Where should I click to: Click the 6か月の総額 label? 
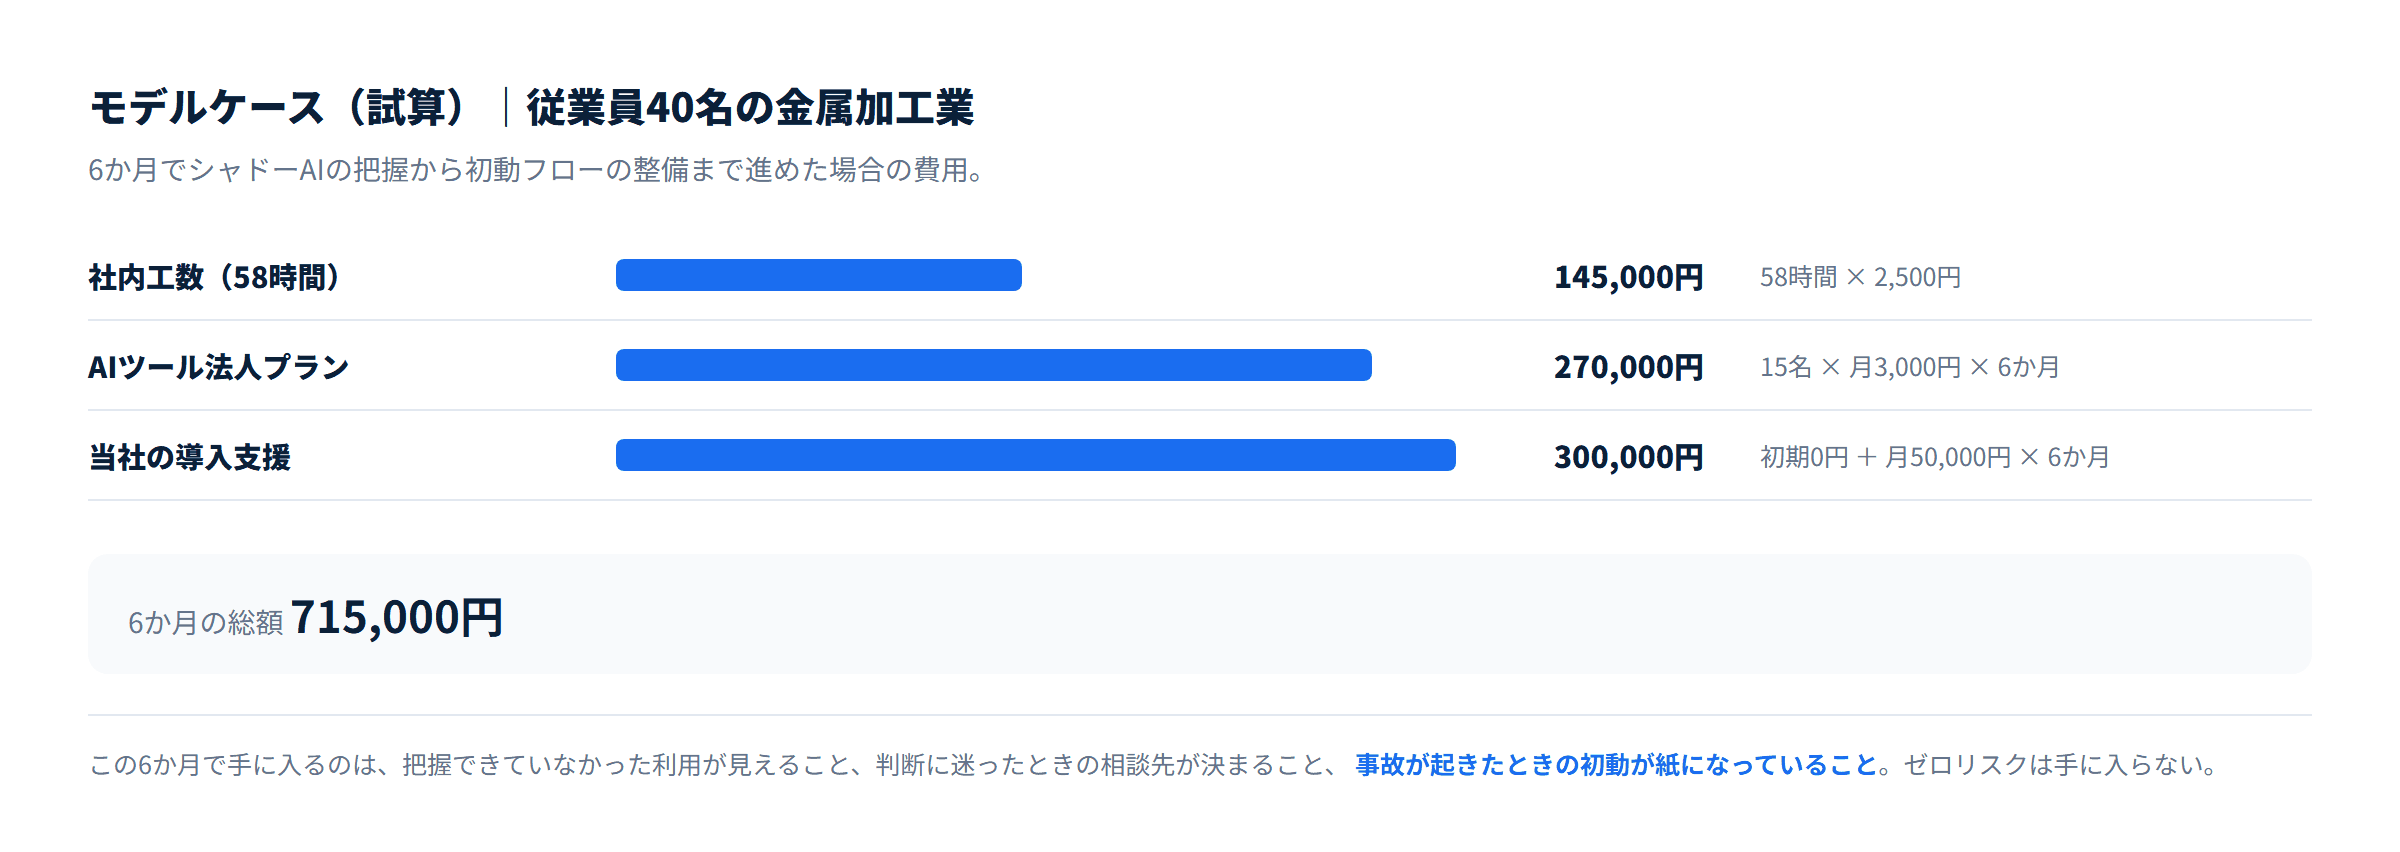pos(206,622)
